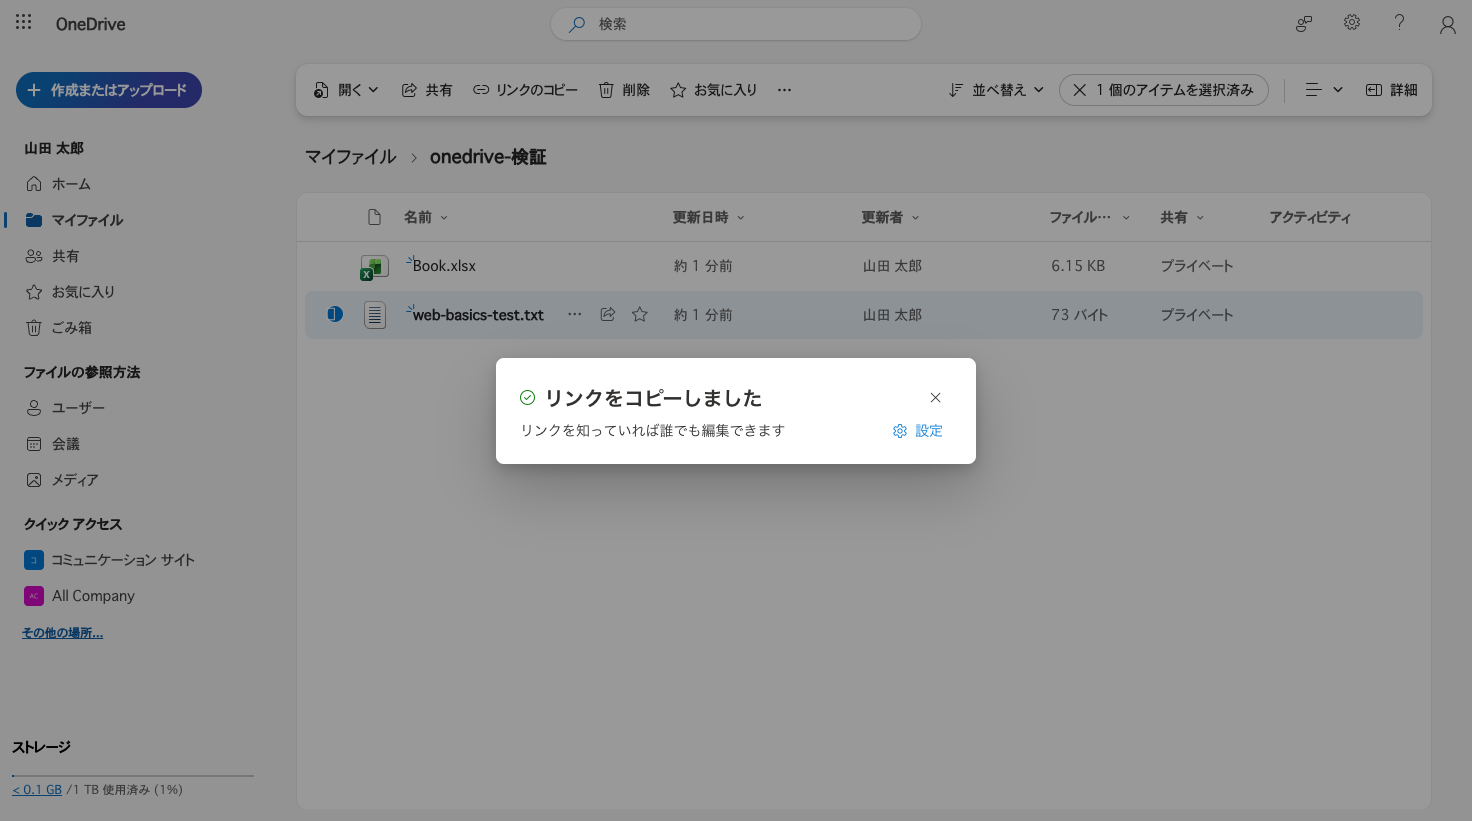This screenshot has width=1472, height=821.
Task: Browse files by 会議
Action: (x=53, y=444)
